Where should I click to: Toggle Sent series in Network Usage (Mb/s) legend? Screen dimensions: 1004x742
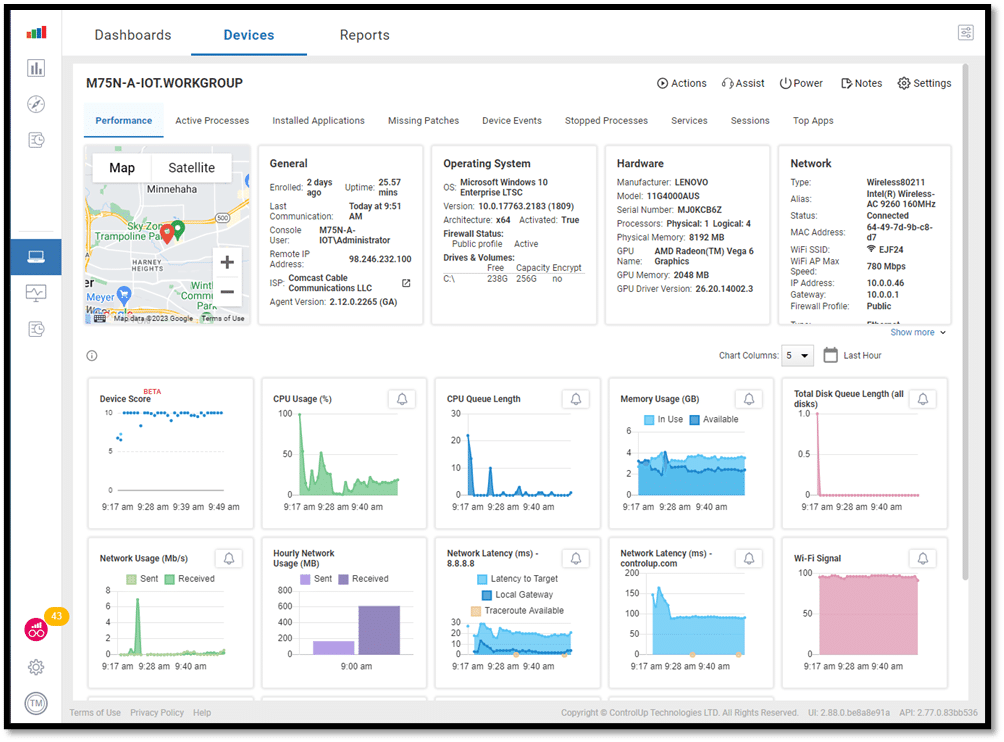142,579
